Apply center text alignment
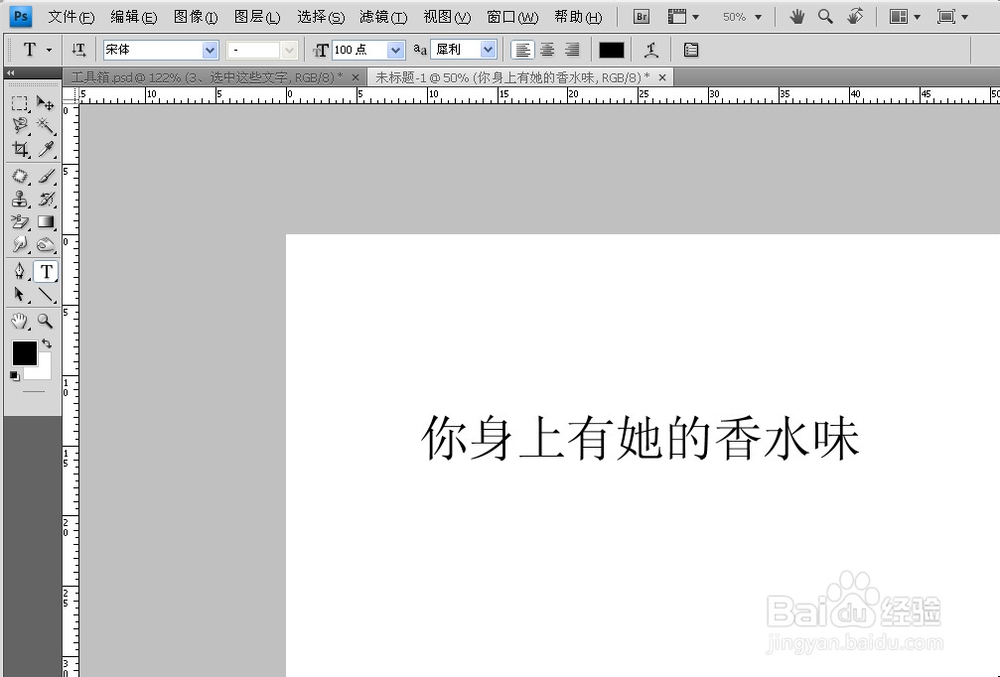This screenshot has height=677, width=1000. click(x=546, y=49)
